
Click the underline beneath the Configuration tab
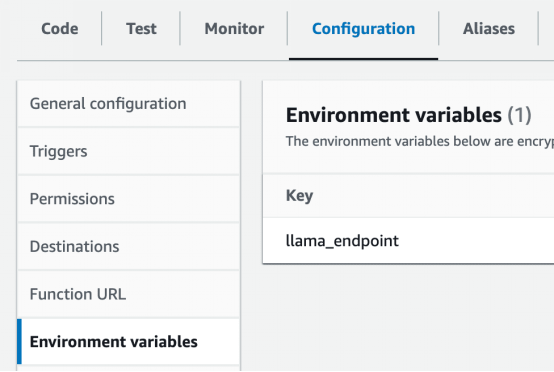click(364, 59)
